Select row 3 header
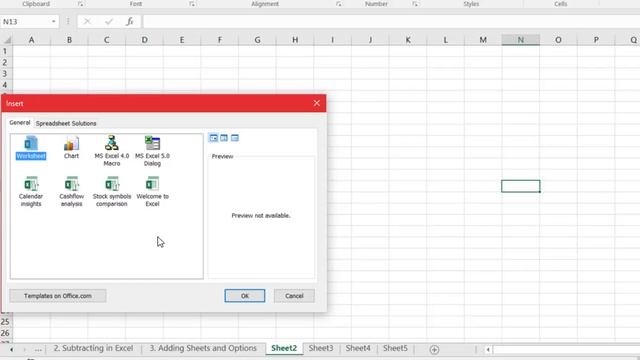Screen dimensions: 640x360 click(6, 73)
